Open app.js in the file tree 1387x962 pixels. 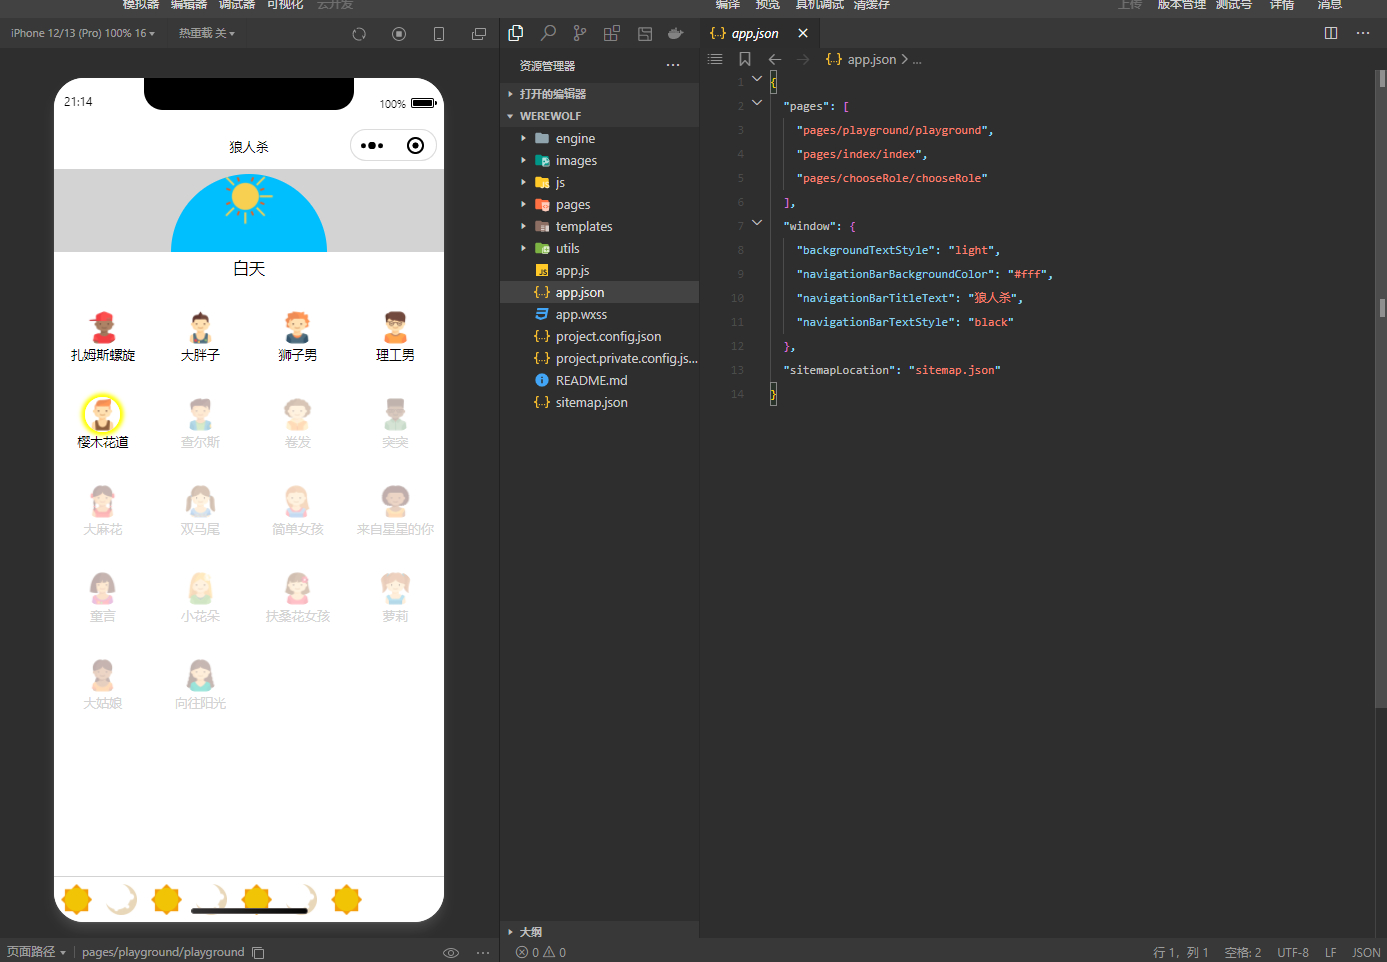(599, 271)
